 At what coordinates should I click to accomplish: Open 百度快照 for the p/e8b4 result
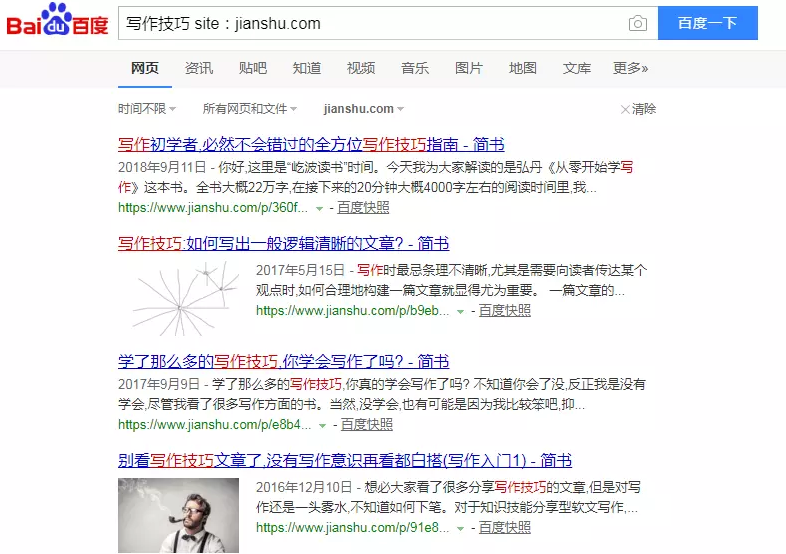[367, 425]
